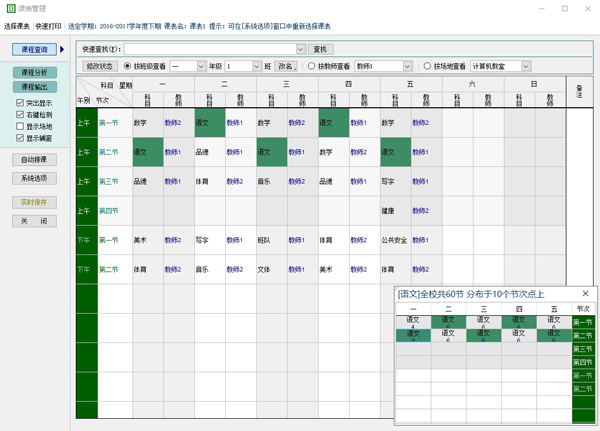Image resolution: width=600 pixels, height=431 pixels.
Task: Select green 语文 cell on Wednesday second period
Action: [272, 152]
